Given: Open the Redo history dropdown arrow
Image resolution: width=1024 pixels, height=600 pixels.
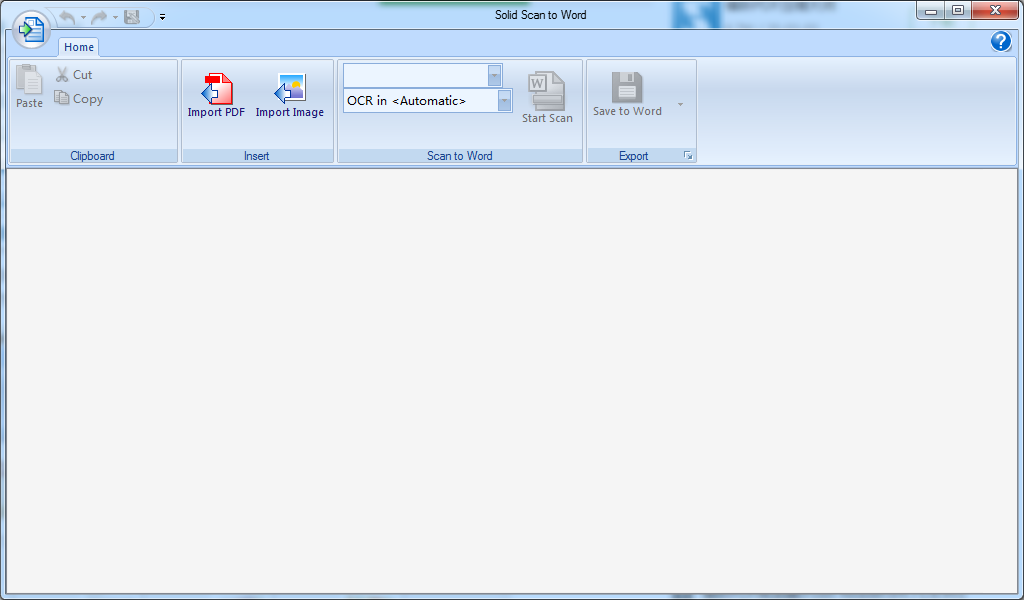Looking at the screenshot, I should (x=115, y=17).
